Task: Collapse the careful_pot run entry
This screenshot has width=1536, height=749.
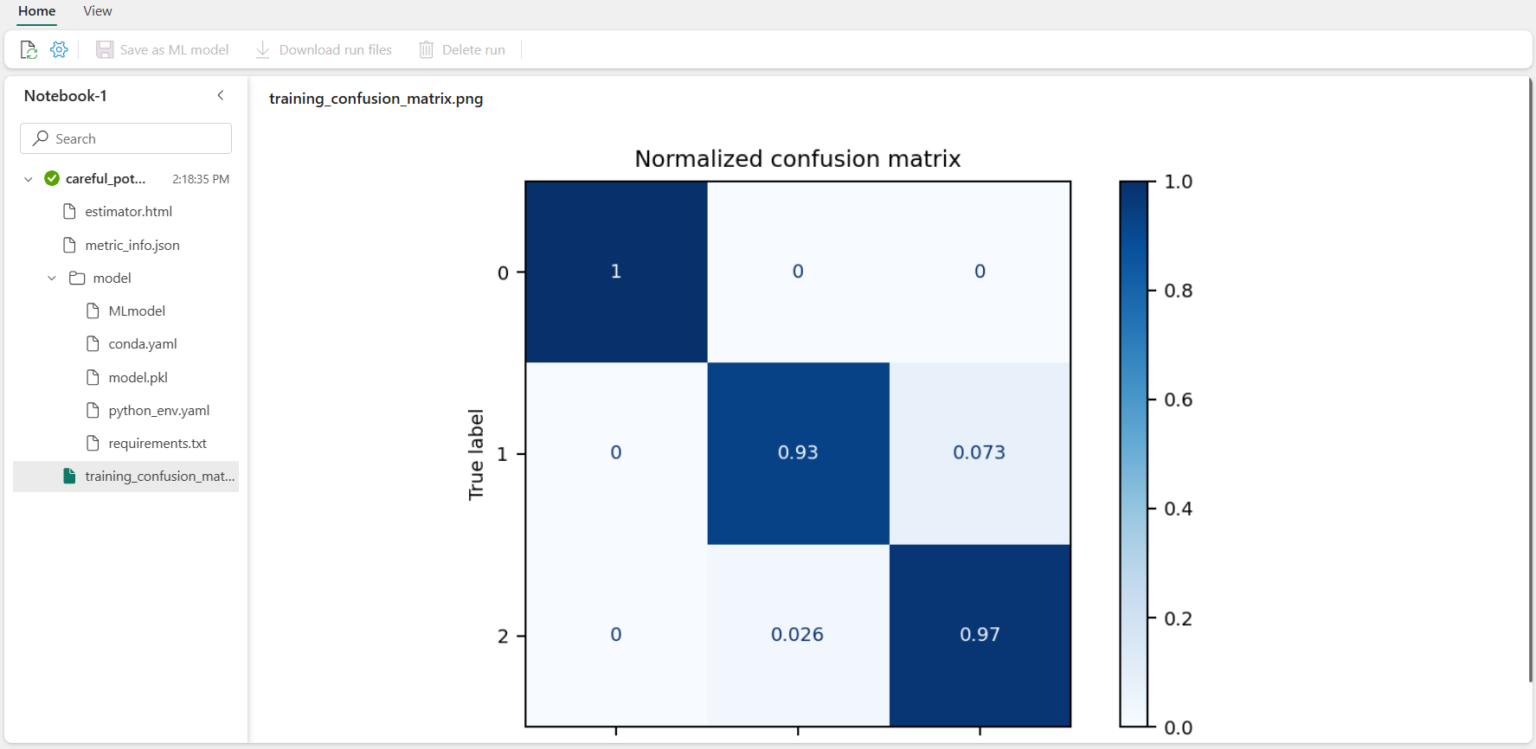Action: tap(27, 178)
